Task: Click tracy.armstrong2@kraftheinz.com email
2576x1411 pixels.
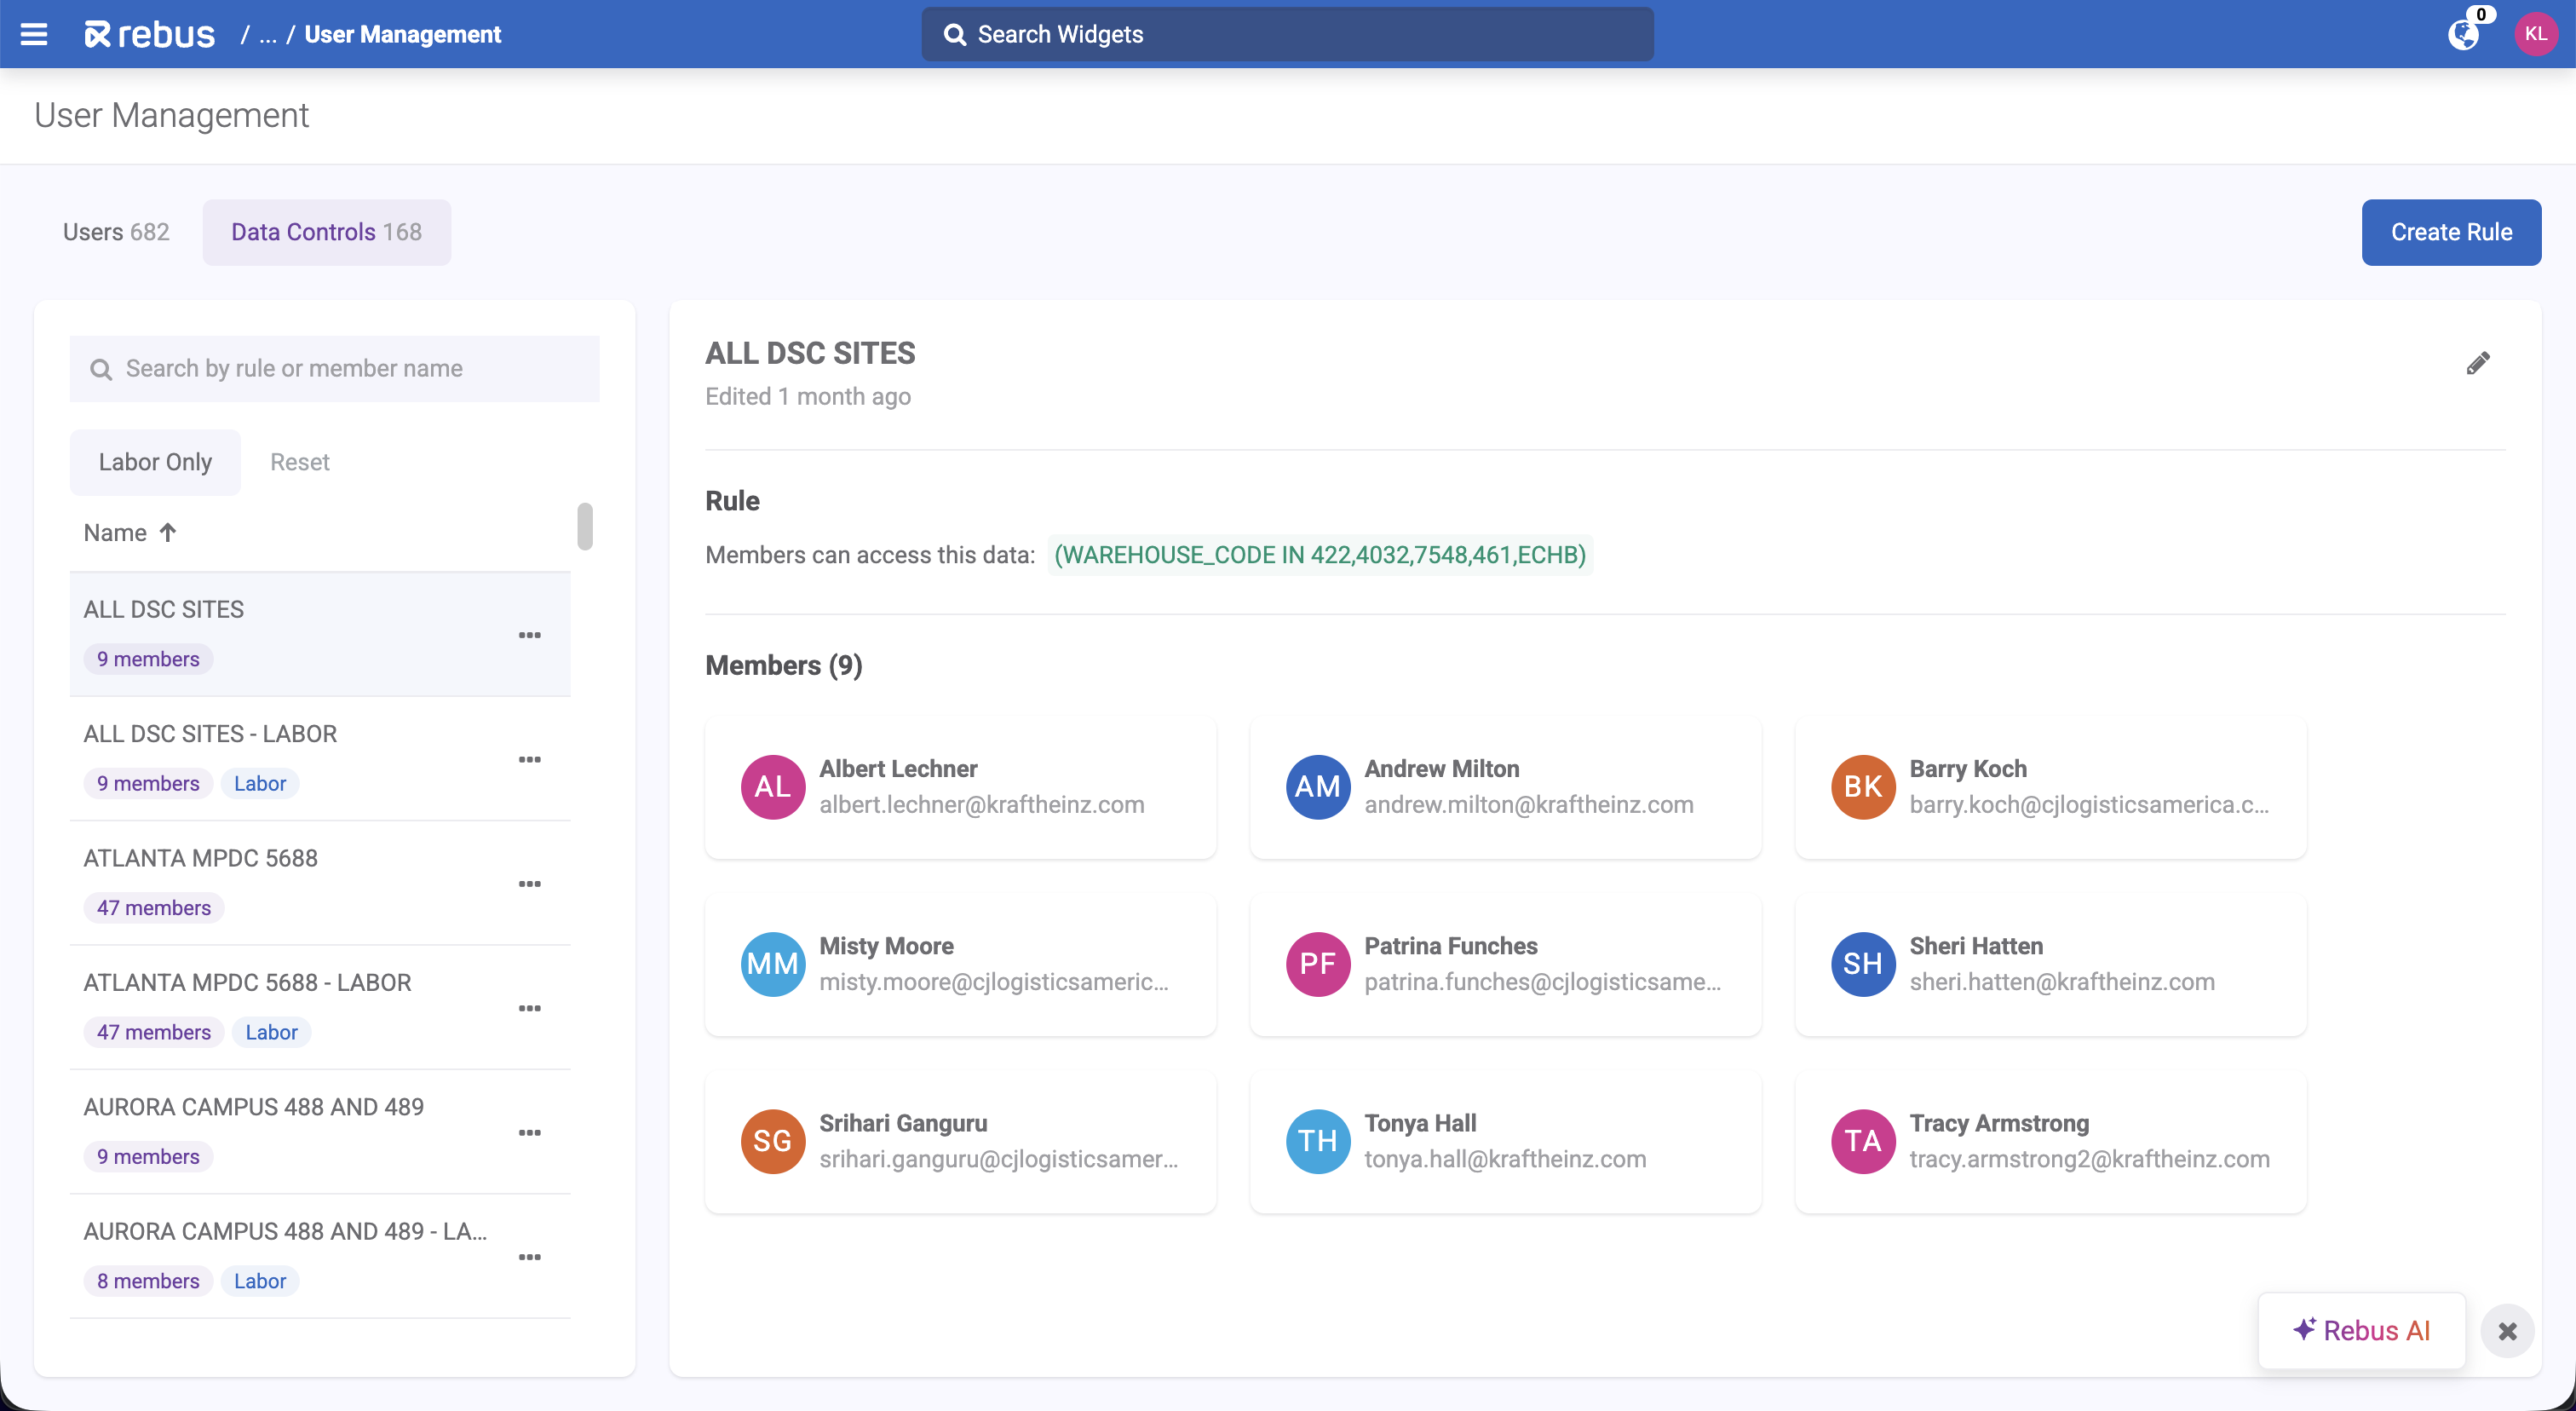Action: point(2089,1159)
